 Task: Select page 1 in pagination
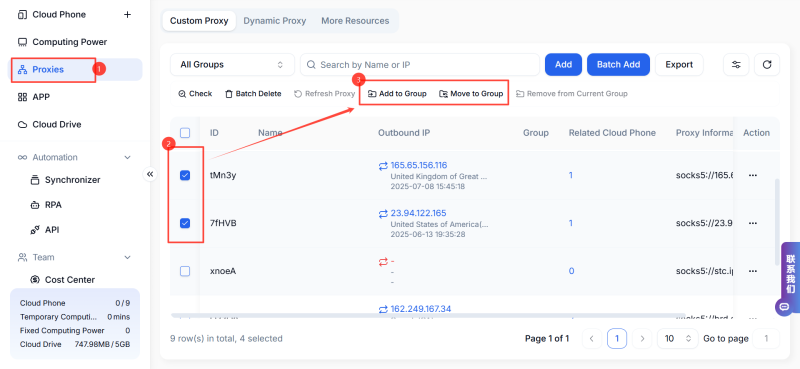[617, 338]
